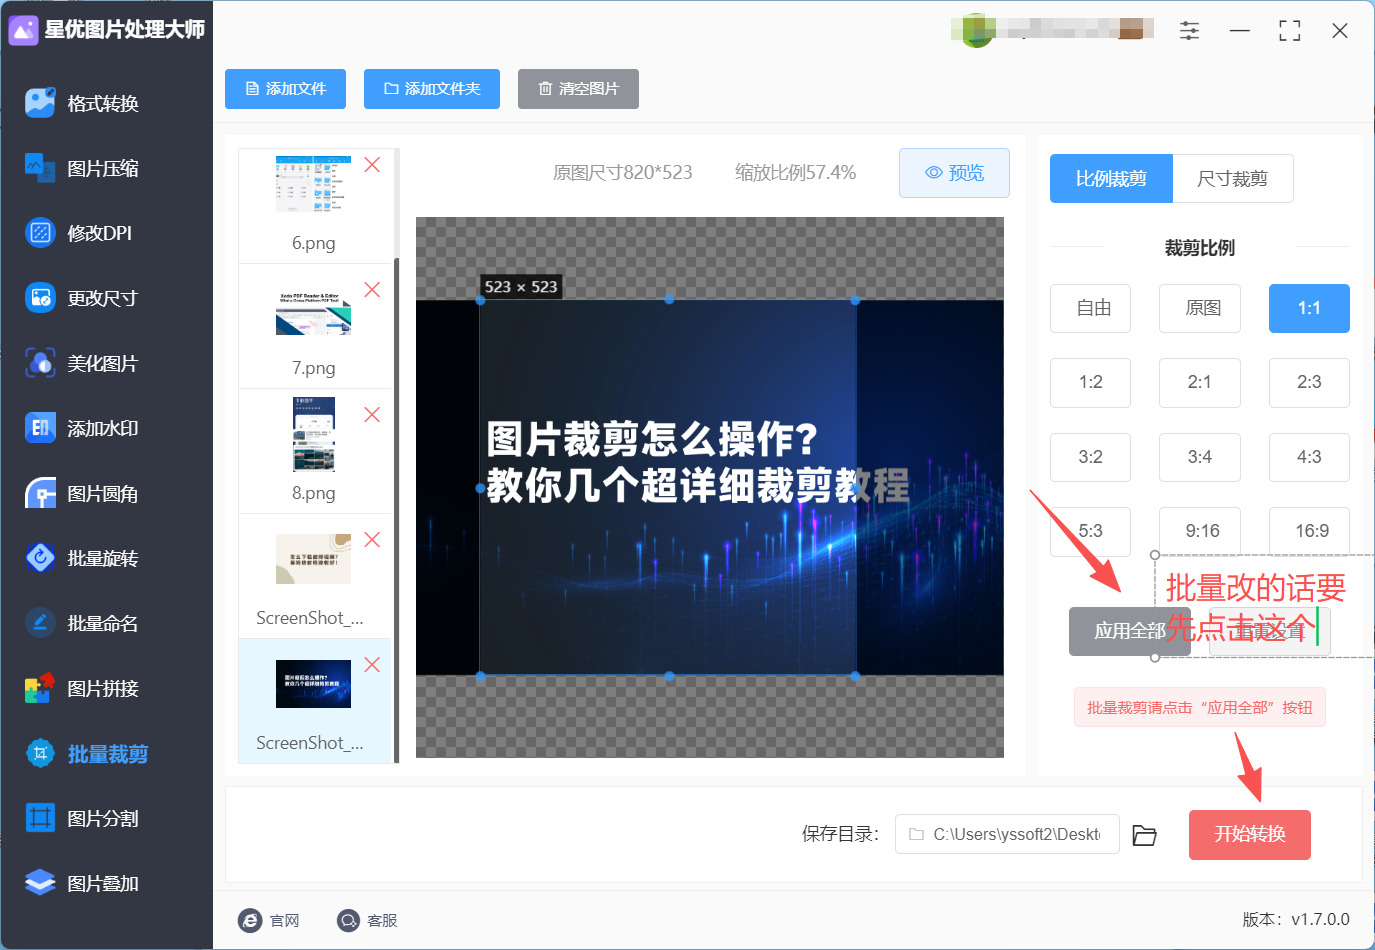Image resolution: width=1375 pixels, height=950 pixels.
Task: Click the blurred user account avatar
Action: coord(977,30)
